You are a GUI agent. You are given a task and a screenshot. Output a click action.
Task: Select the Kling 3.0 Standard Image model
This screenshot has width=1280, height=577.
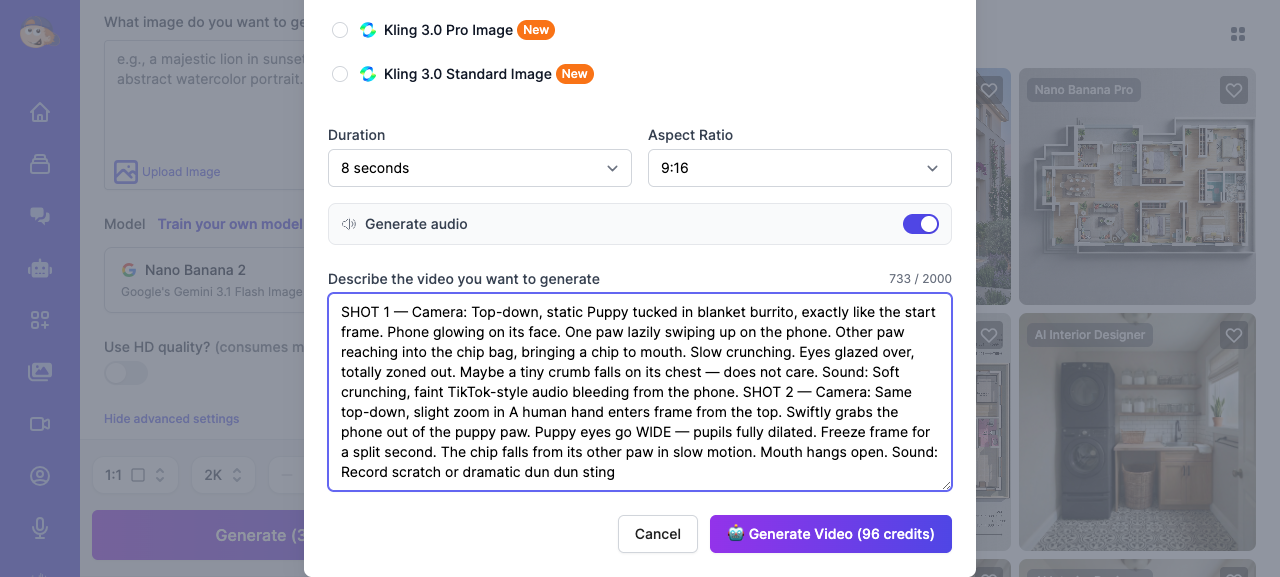340,74
